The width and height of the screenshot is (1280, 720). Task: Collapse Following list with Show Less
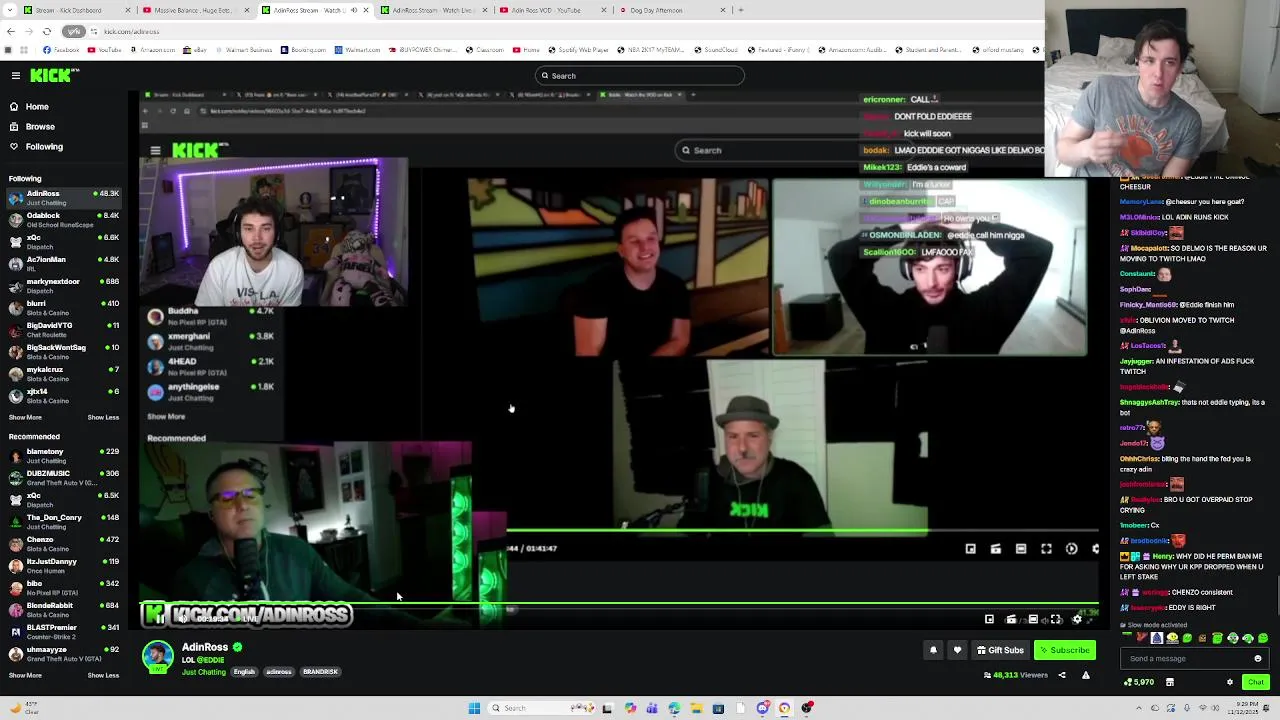click(x=103, y=417)
